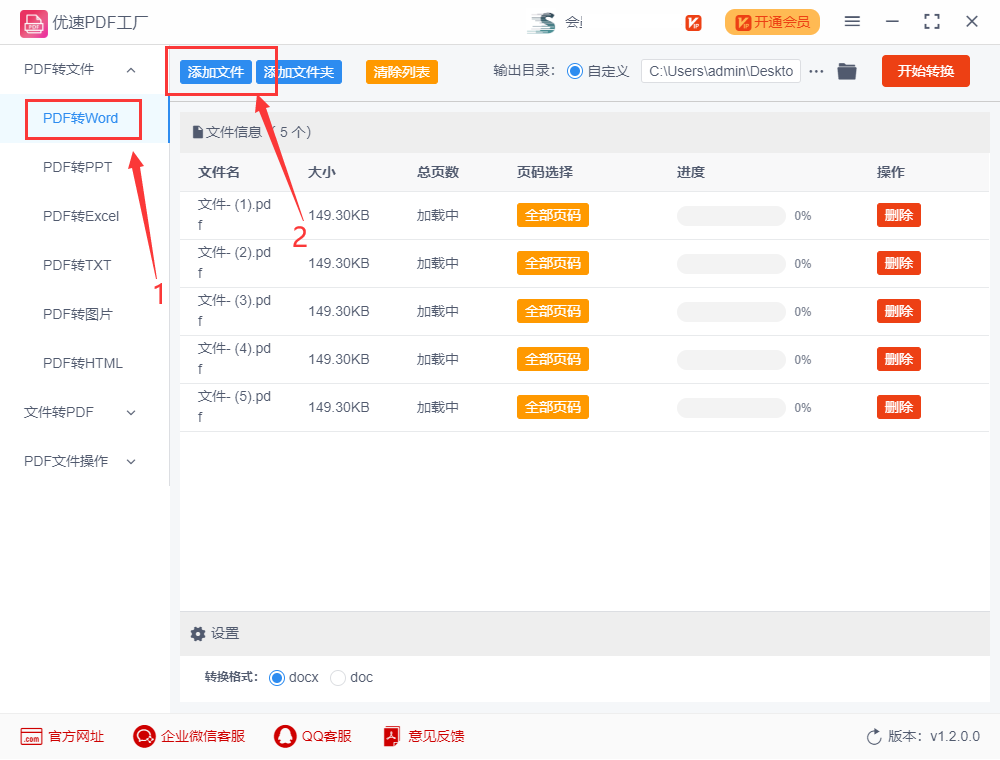Image resolution: width=1000 pixels, height=760 pixels.
Task: Click the VIP badge icon in title bar
Action: click(x=693, y=23)
